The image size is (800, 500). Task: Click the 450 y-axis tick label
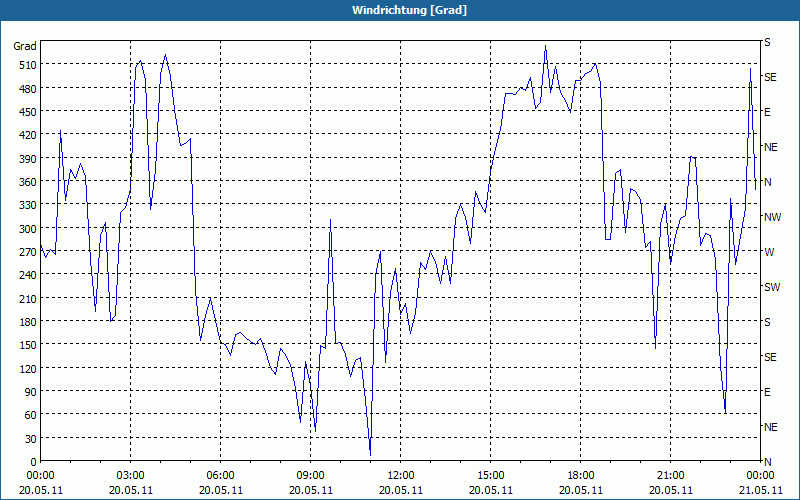[x=28, y=112]
